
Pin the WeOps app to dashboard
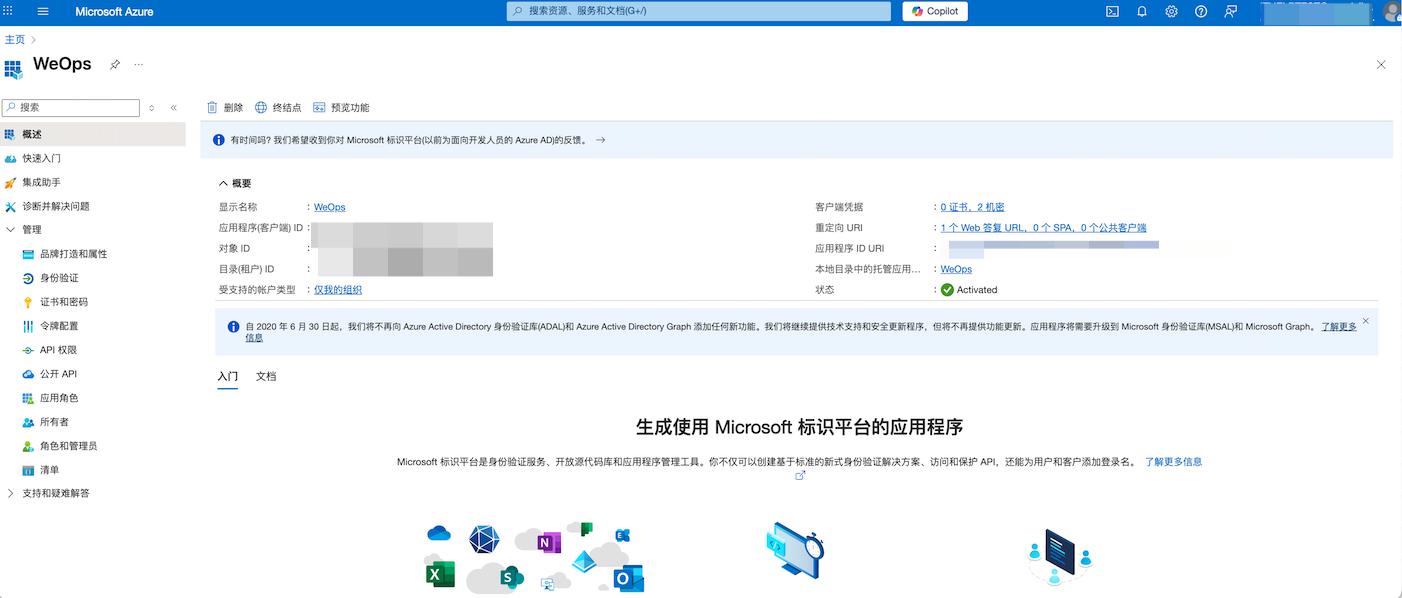pyautogui.click(x=115, y=64)
